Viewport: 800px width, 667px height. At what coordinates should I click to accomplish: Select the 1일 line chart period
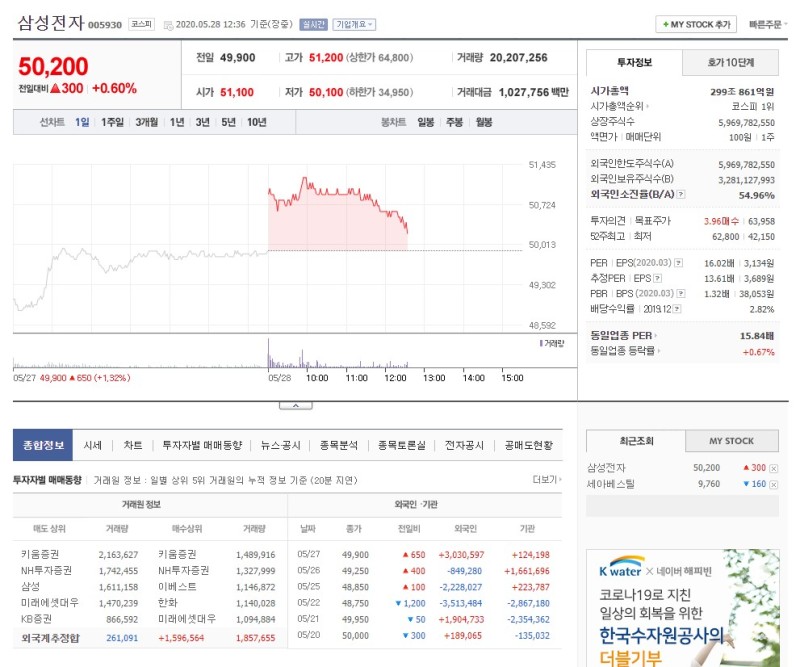click(82, 122)
